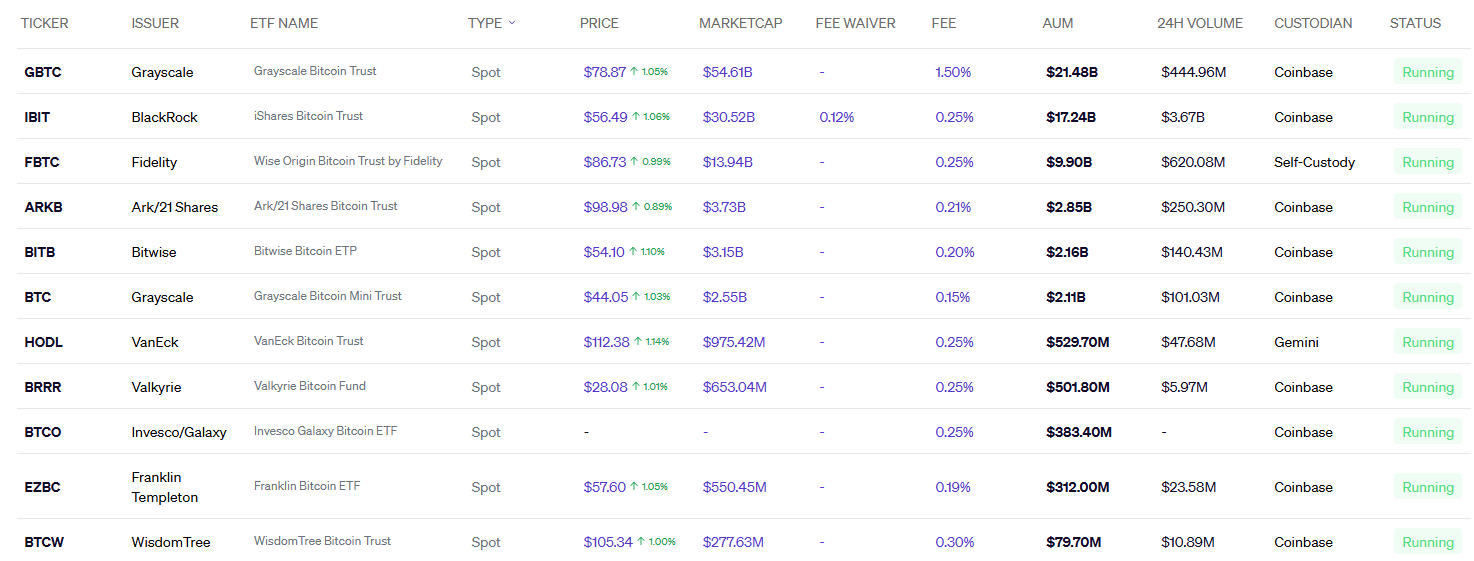Click the BITB price up arrow
The height and width of the screenshot is (561, 1474).
[633, 252]
